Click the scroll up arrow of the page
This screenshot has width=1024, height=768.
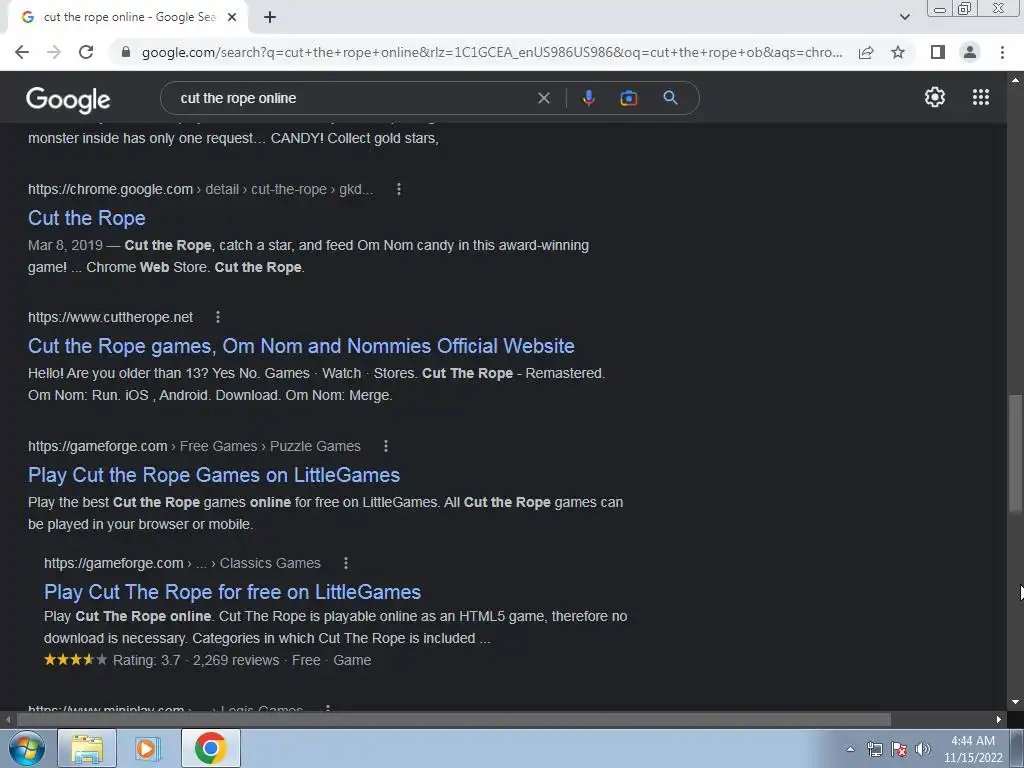1014,80
